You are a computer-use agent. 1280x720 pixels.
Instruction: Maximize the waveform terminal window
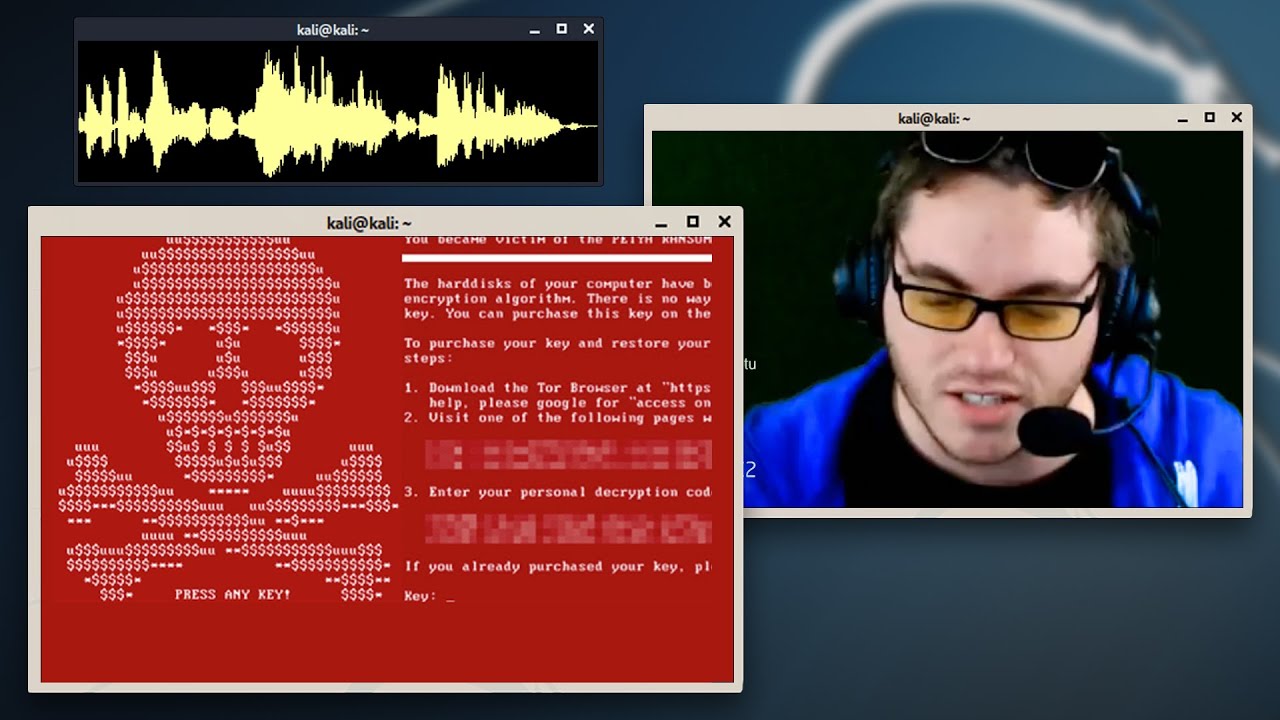coord(562,29)
